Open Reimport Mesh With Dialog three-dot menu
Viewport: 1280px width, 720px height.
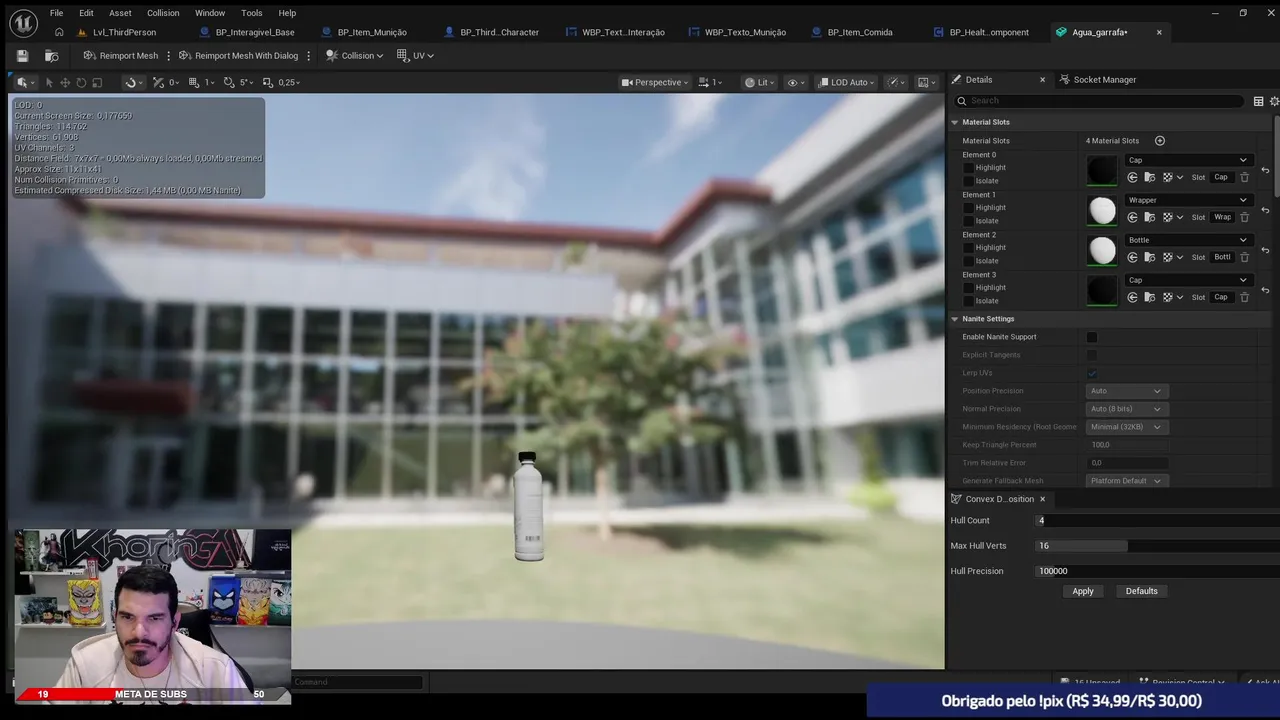point(308,56)
